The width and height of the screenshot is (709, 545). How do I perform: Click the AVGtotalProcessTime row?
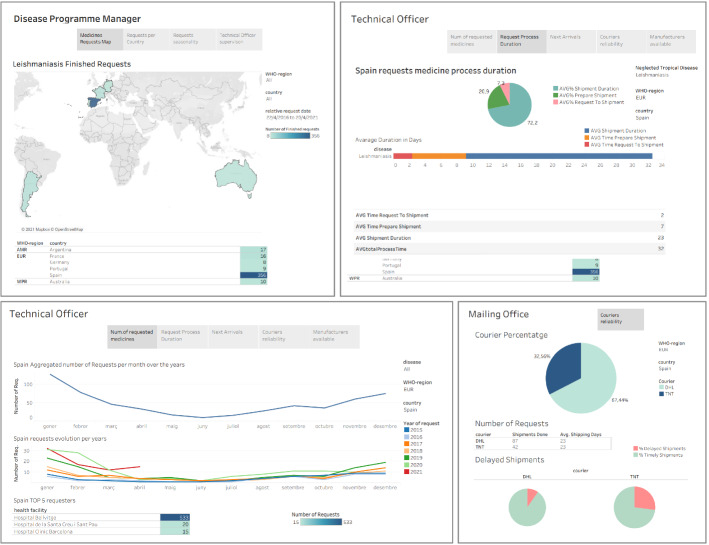[x=510, y=249]
